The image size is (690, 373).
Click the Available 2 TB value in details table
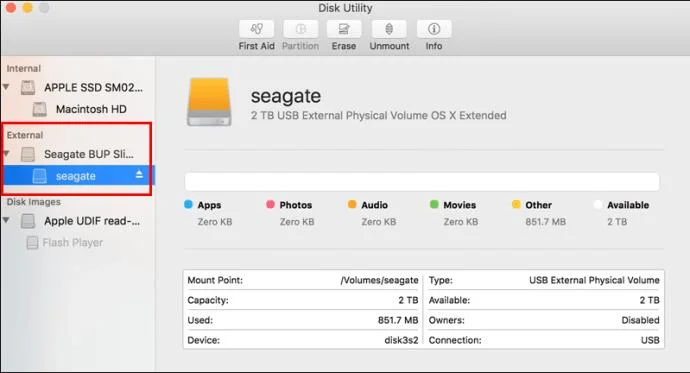point(650,300)
